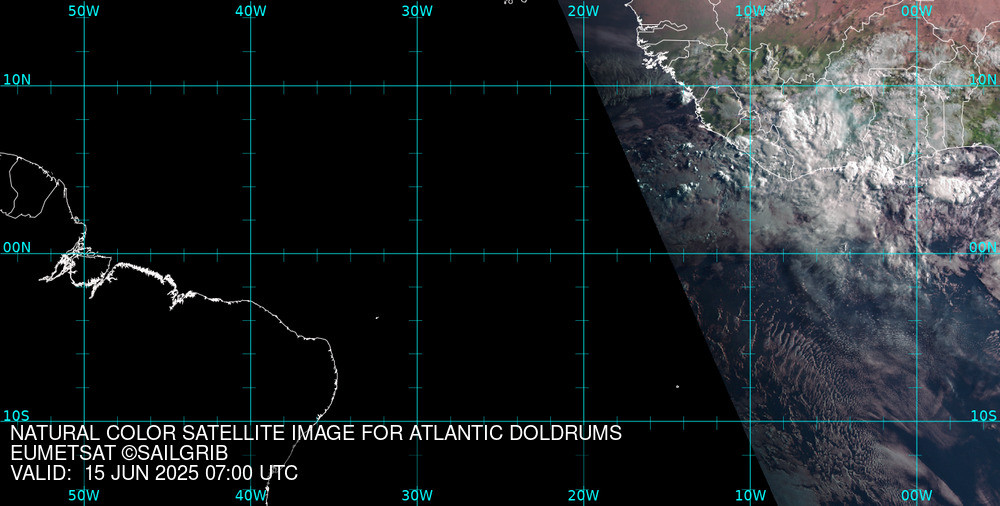Click the left 00N equator label

tap(17, 248)
